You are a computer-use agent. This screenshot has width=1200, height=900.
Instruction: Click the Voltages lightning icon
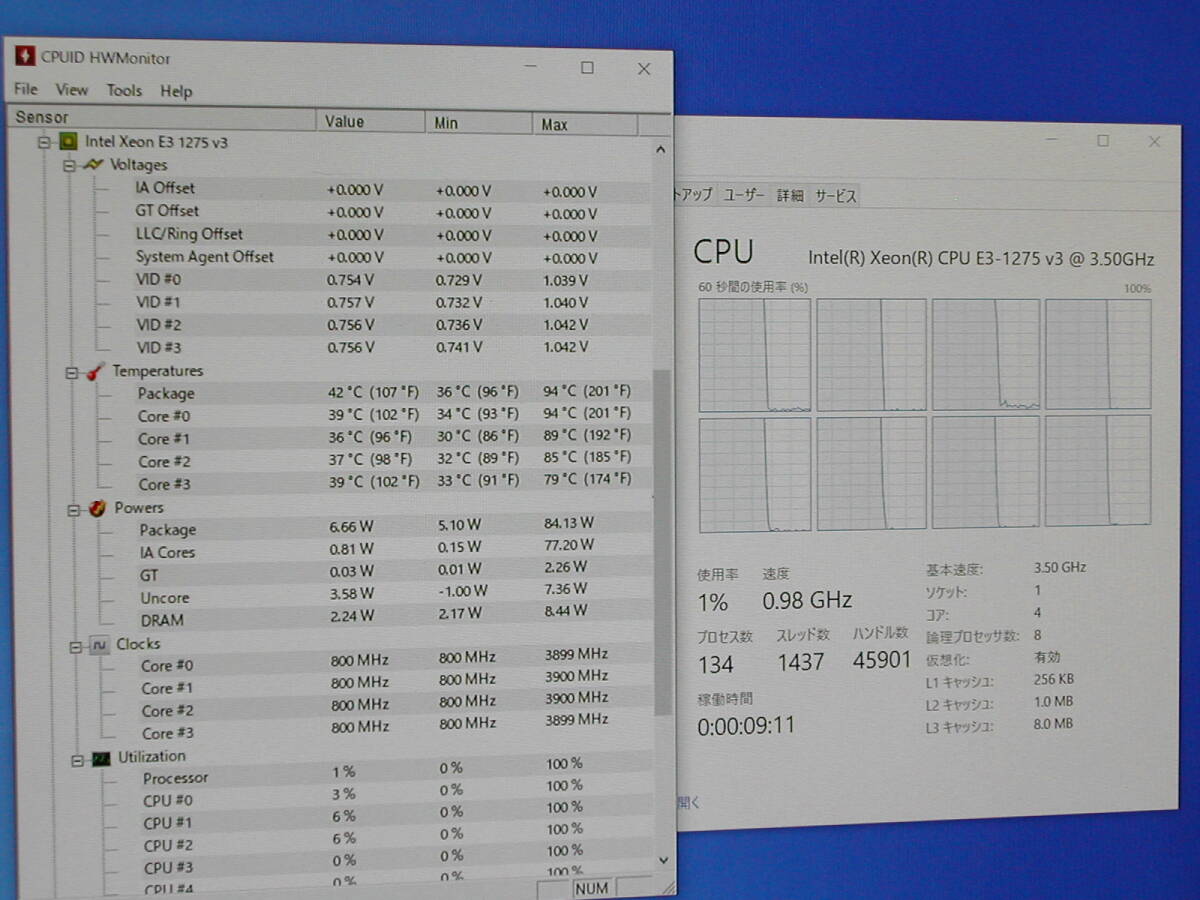pyautogui.click(x=94, y=164)
